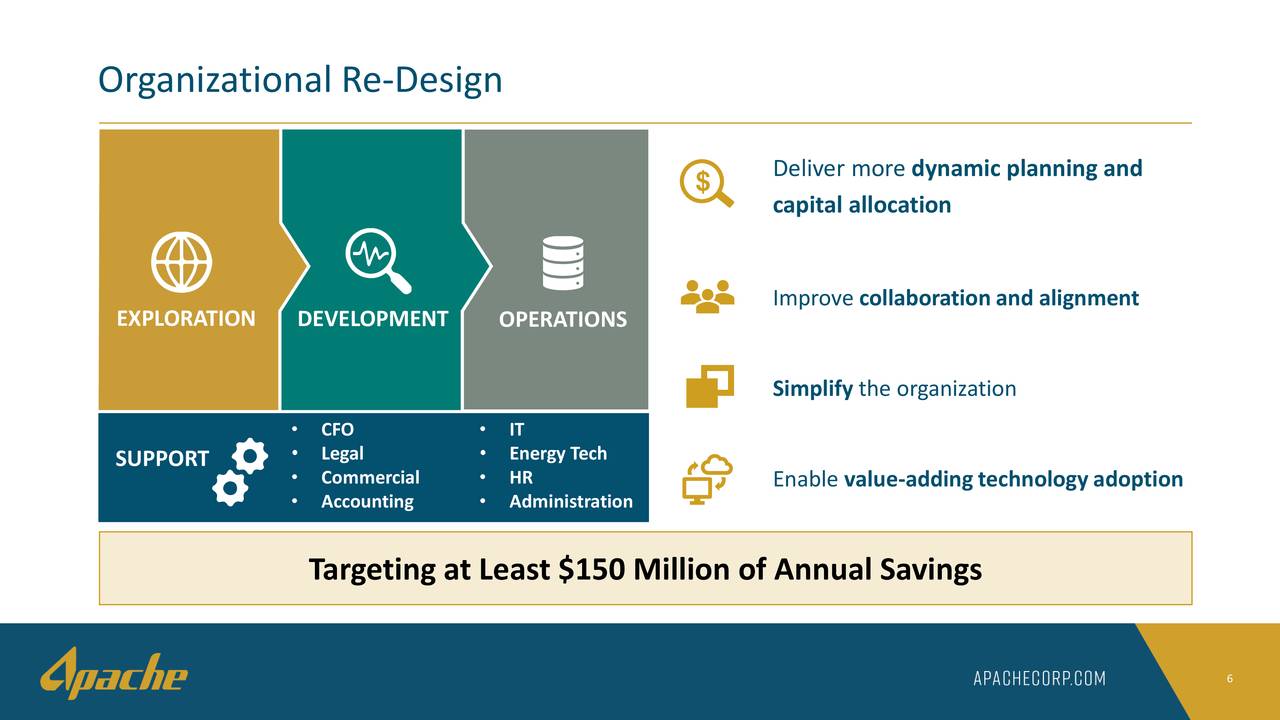Screen dimensions: 1280x720
Task: Click the slide number 6 marker
Action: [1227, 677]
